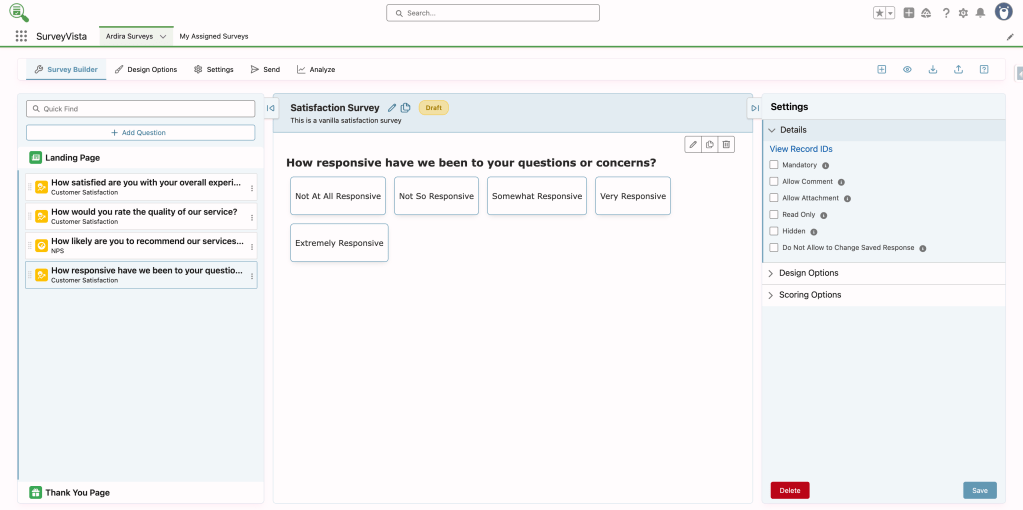Image resolution: width=1023 pixels, height=510 pixels.
Task: Enable the Allow Comment checkbox
Action: (x=774, y=181)
